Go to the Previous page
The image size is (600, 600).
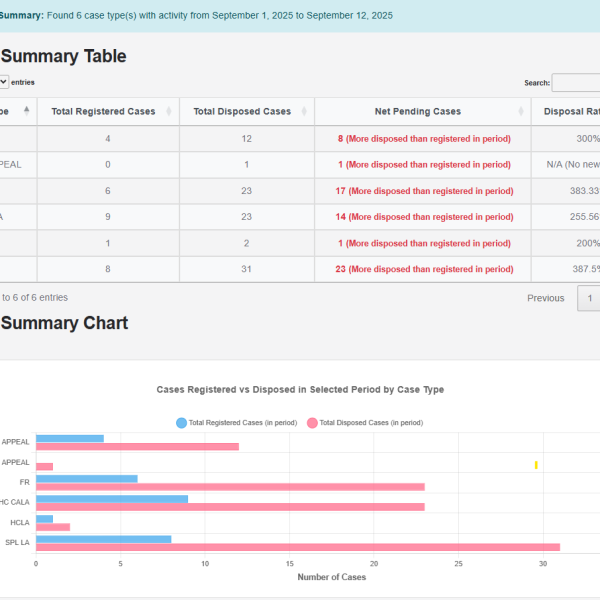[x=546, y=298]
